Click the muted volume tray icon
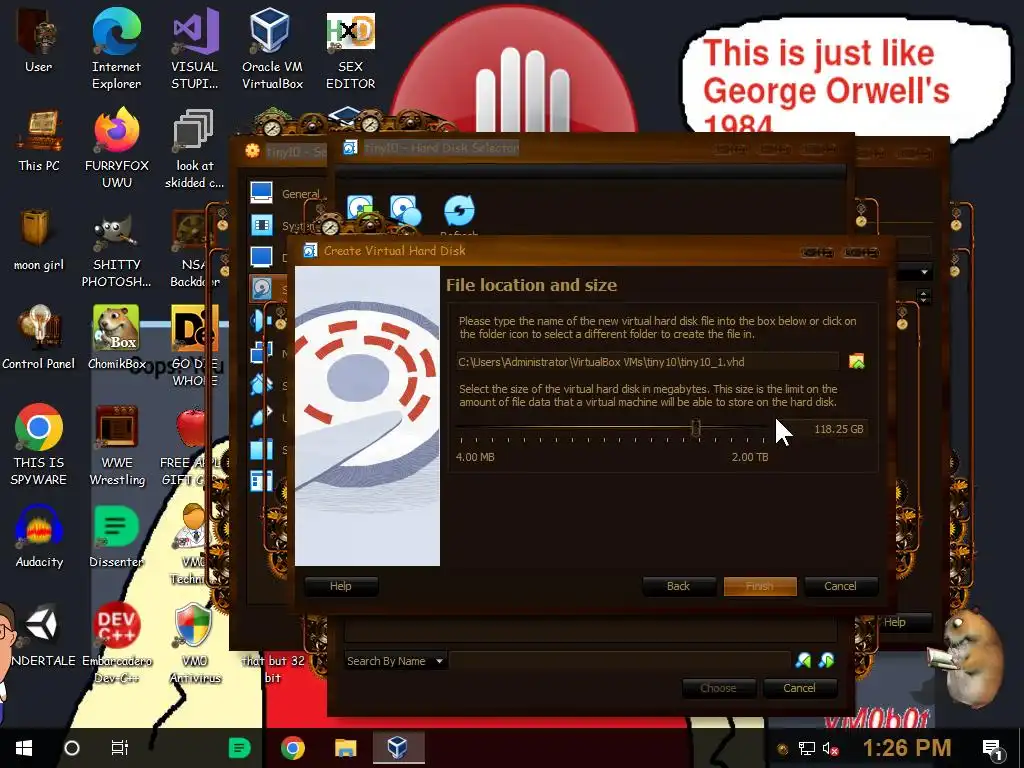The height and width of the screenshot is (768, 1024). [830, 748]
